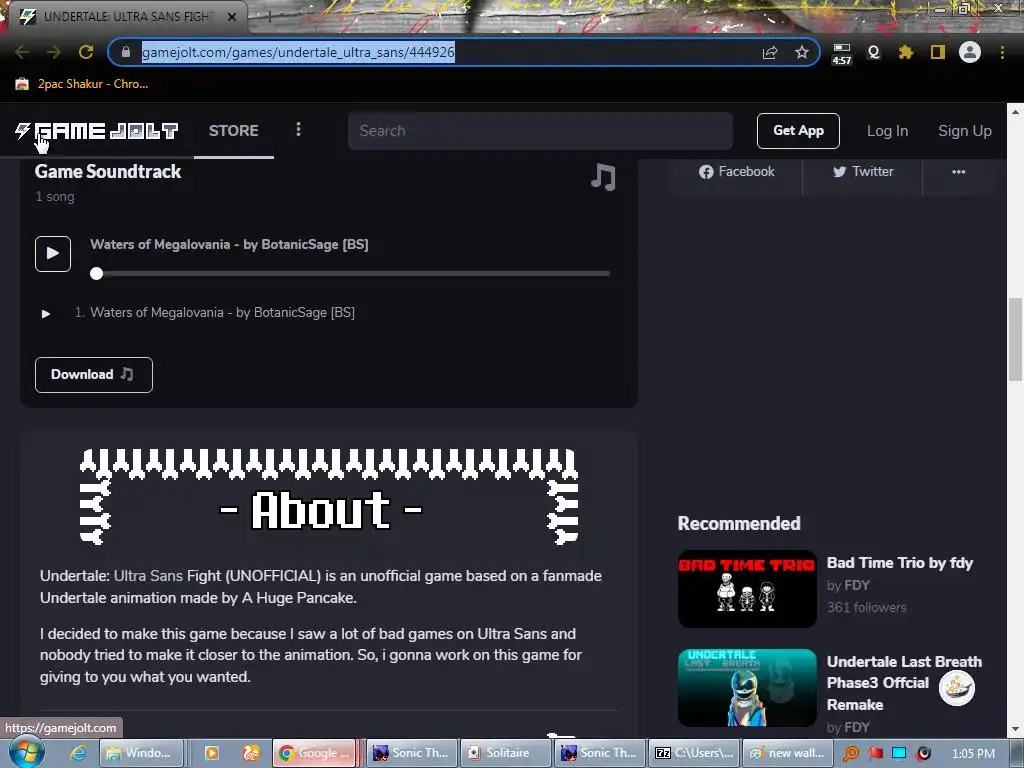Click the 1:05 PM clock
This screenshot has width=1024, height=768.
point(973,753)
